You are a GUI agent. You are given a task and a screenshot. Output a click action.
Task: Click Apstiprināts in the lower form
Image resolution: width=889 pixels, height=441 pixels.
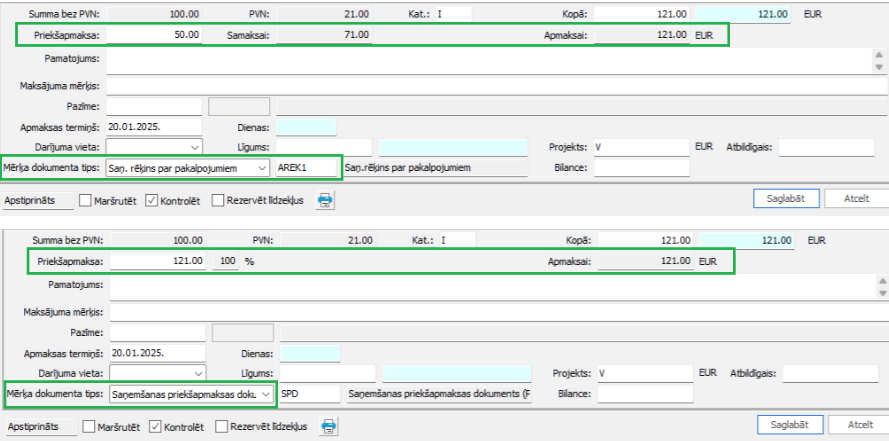(x=41, y=427)
